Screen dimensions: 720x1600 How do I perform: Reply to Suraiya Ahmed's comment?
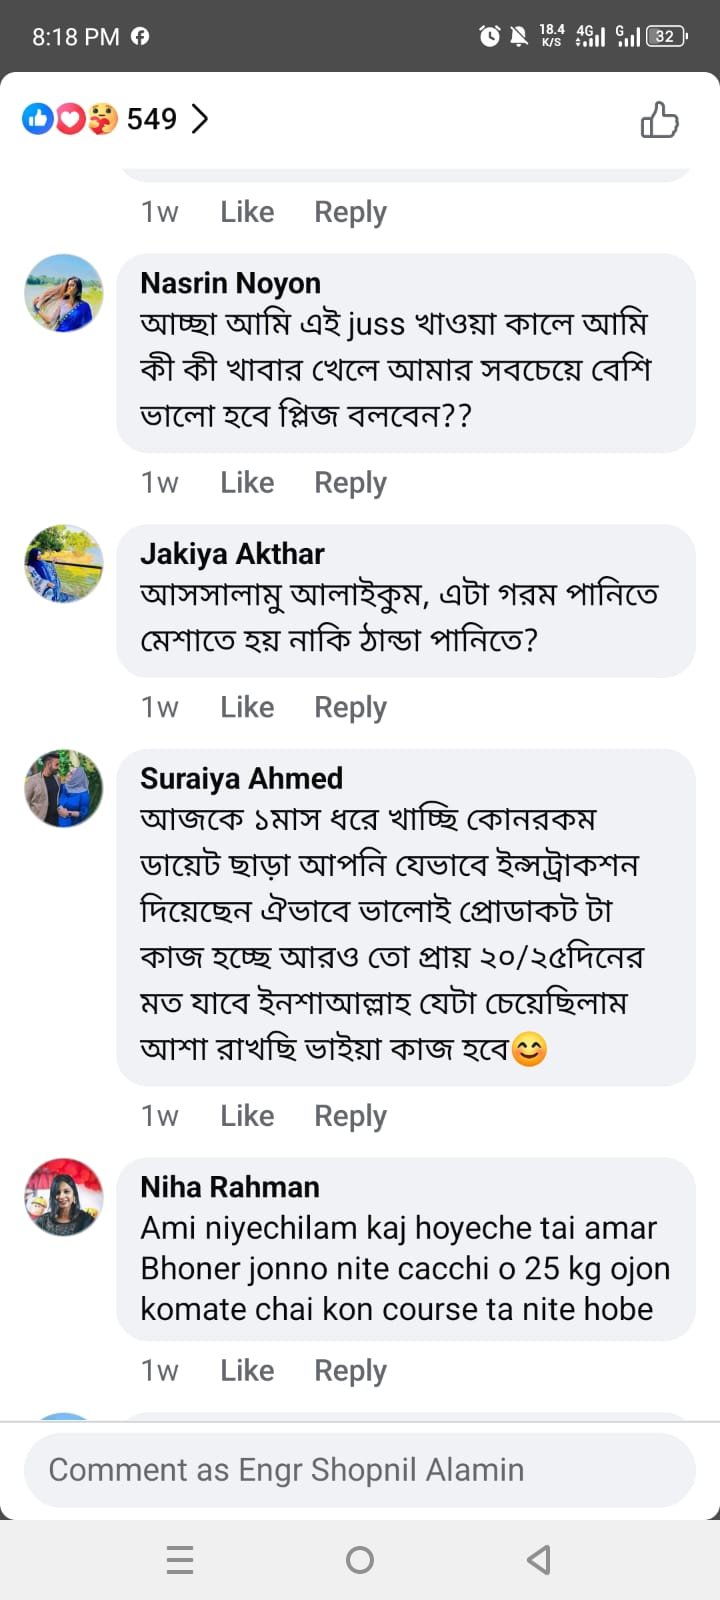[350, 1116]
